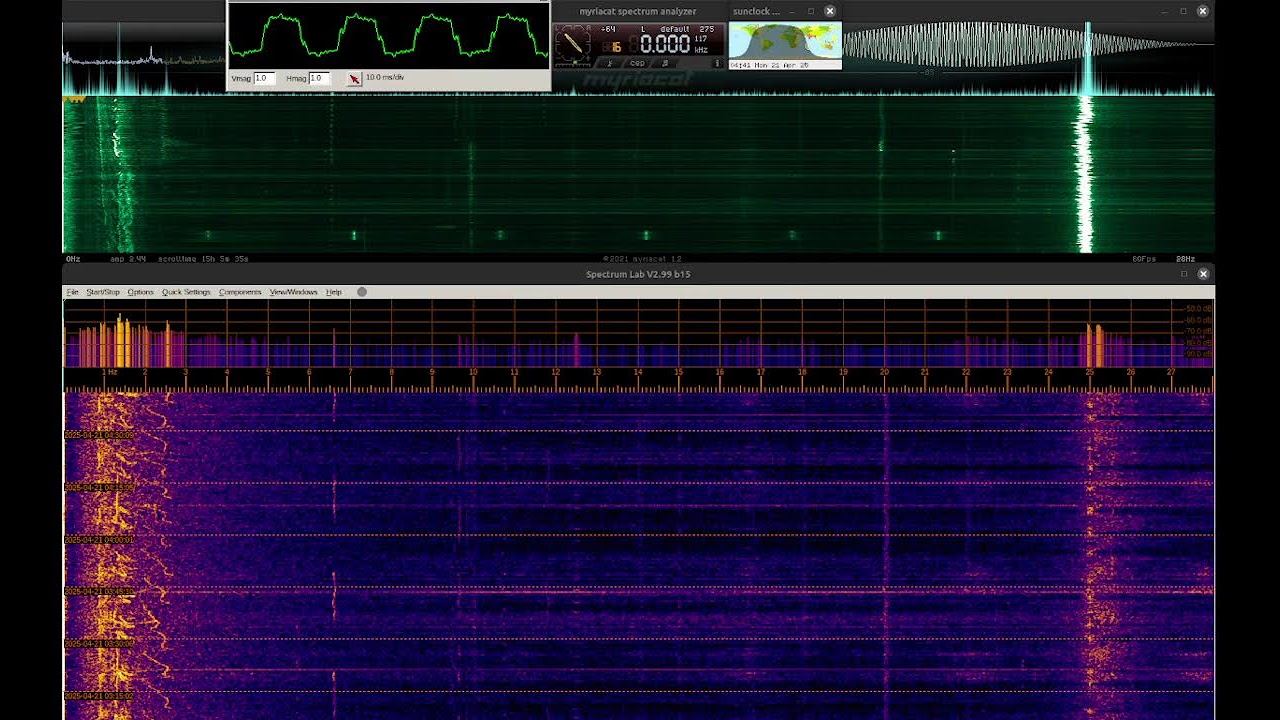
Task: Click the 2025-04-21 03:15 timestamp label on waterfall
Action: [x=99, y=695]
